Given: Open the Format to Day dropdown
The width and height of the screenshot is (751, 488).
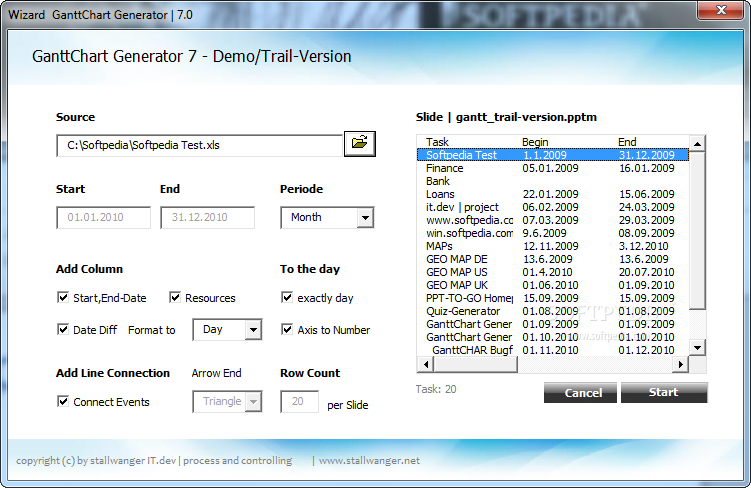Looking at the screenshot, I should [x=253, y=330].
